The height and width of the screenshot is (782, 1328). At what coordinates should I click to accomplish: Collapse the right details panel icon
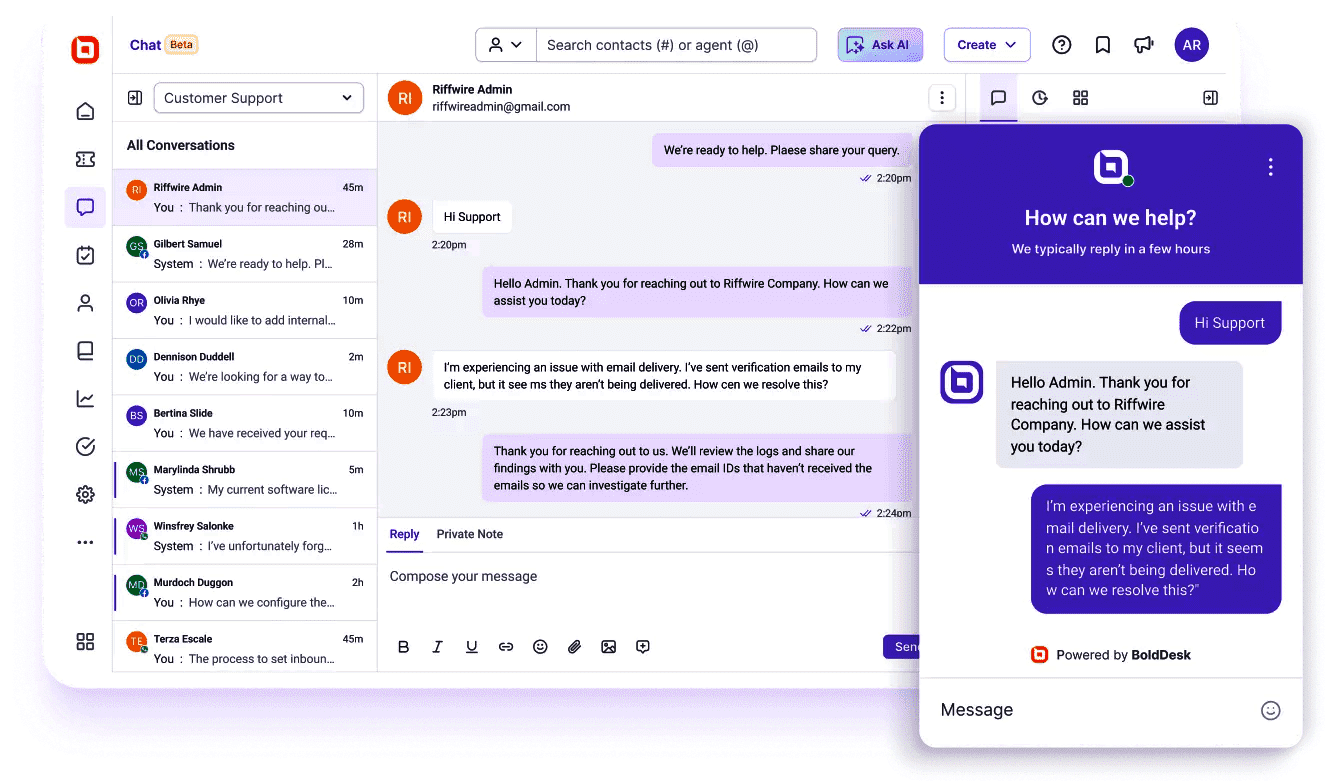[1210, 98]
